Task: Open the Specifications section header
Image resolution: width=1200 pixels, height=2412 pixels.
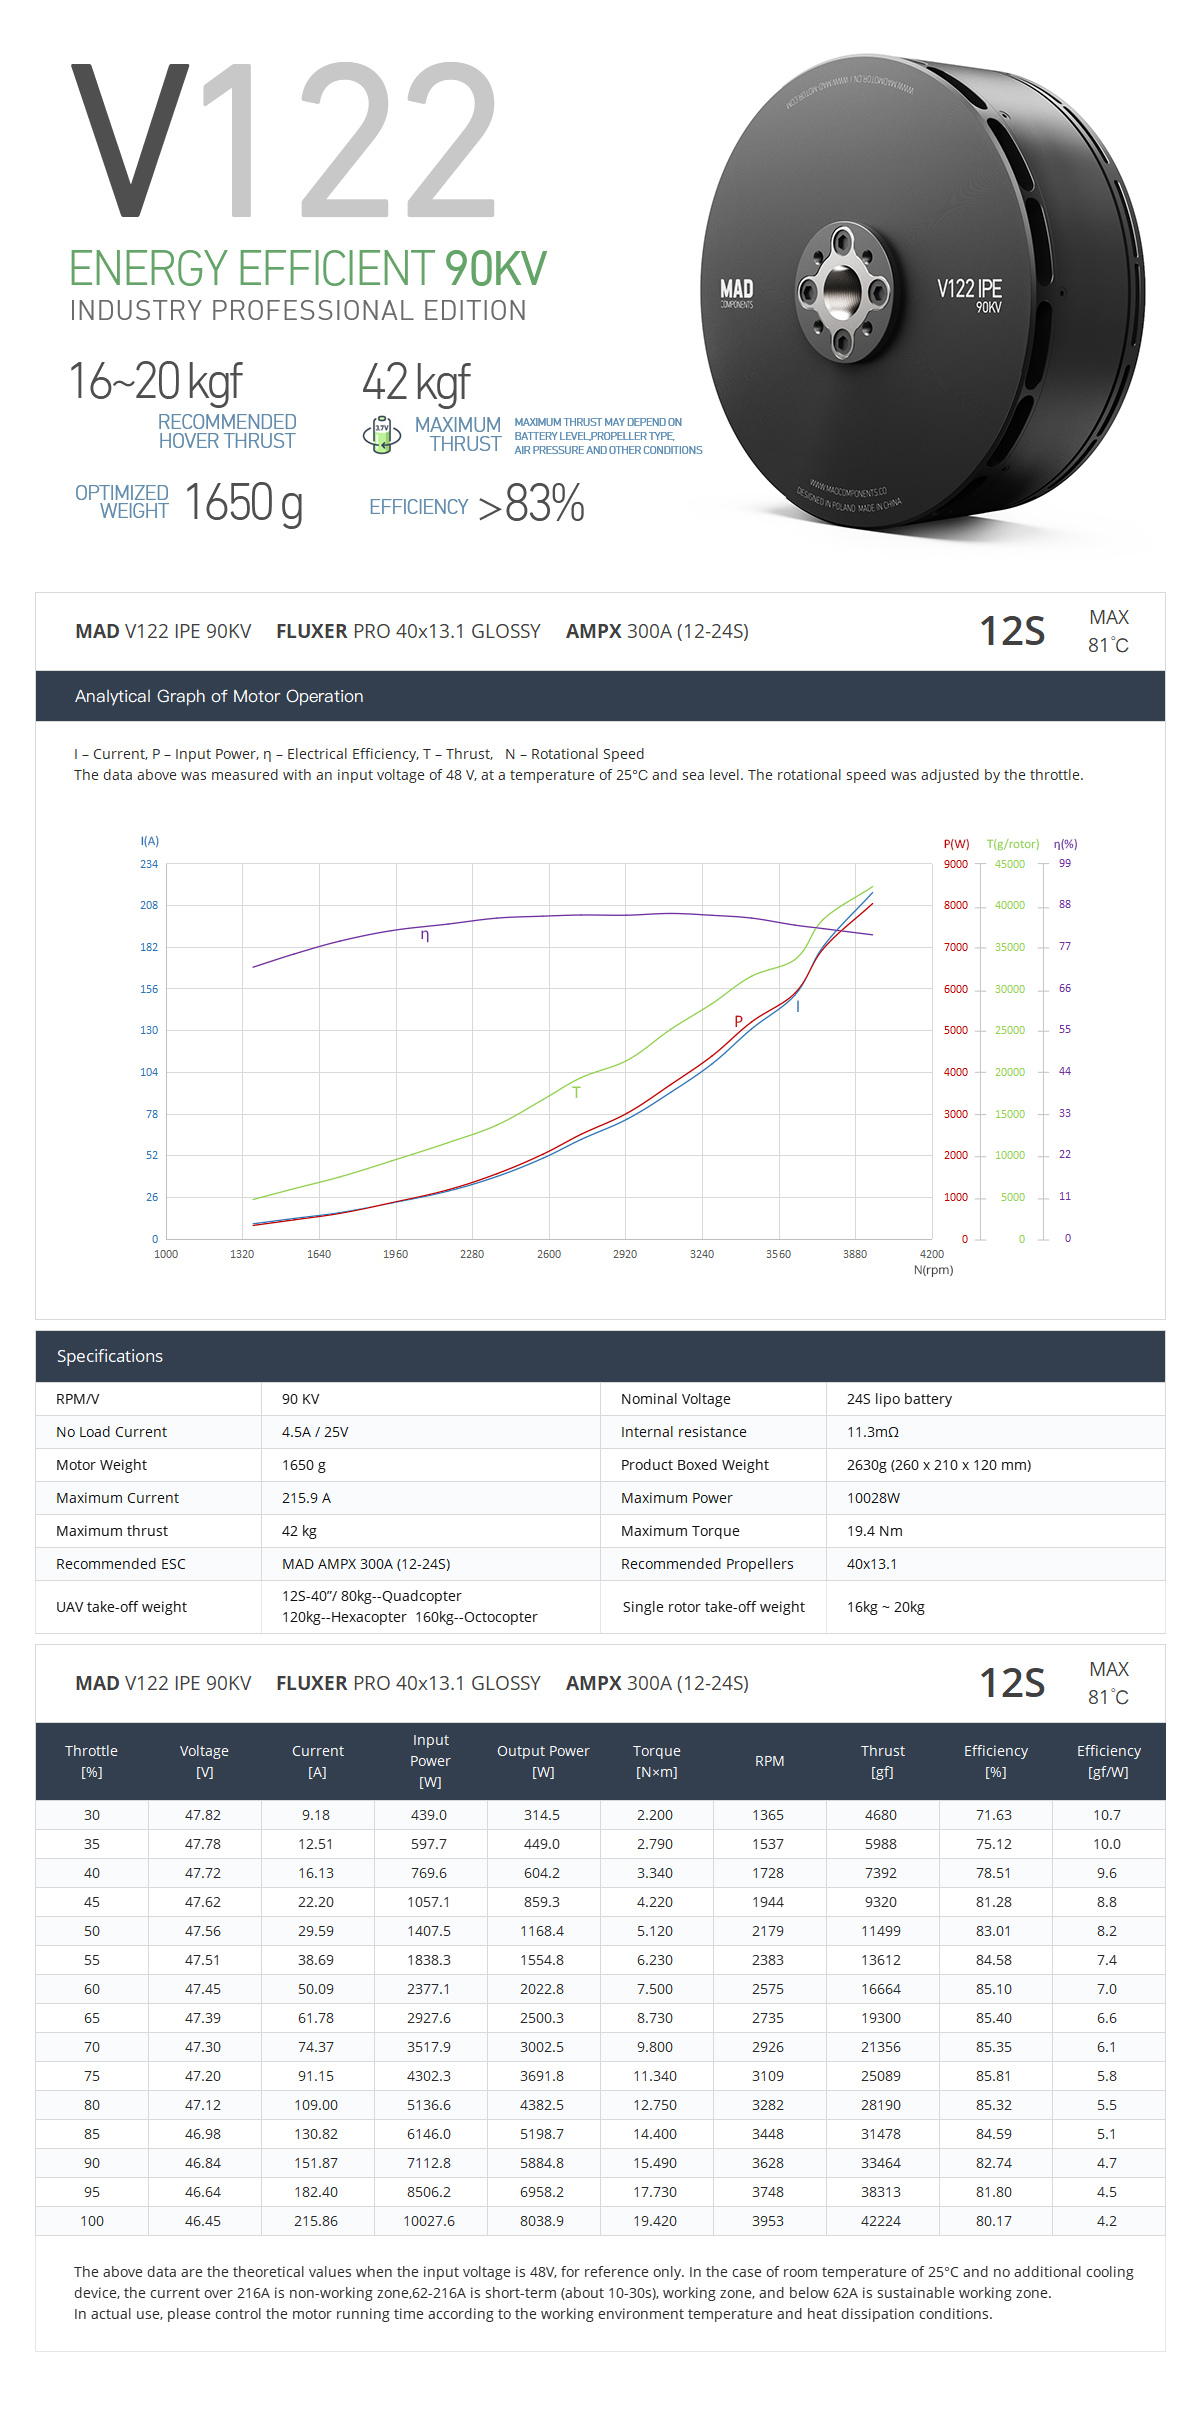Action: tap(110, 1356)
